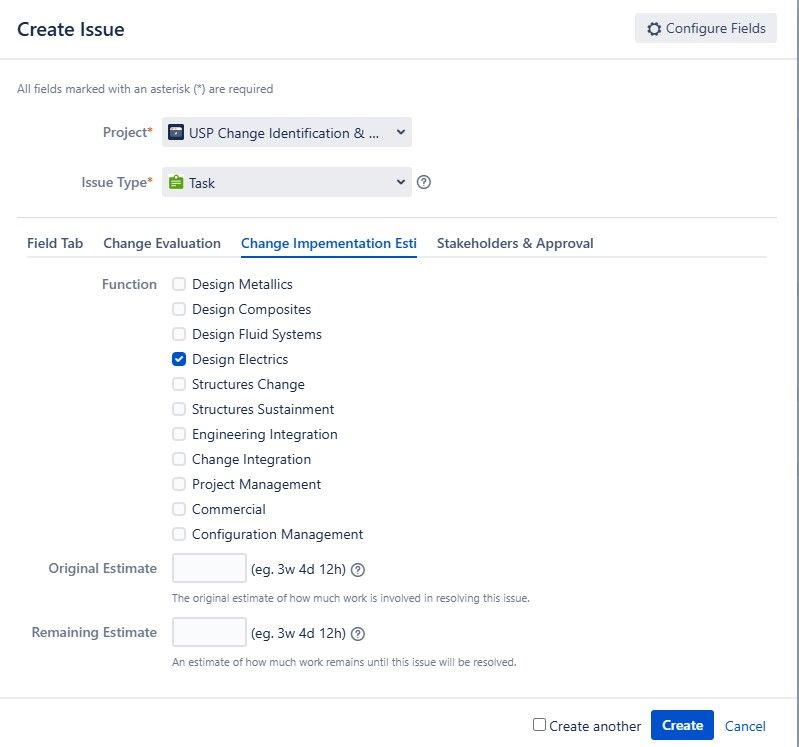Open Remaining Estimate help question mark icon

click(358, 634)
